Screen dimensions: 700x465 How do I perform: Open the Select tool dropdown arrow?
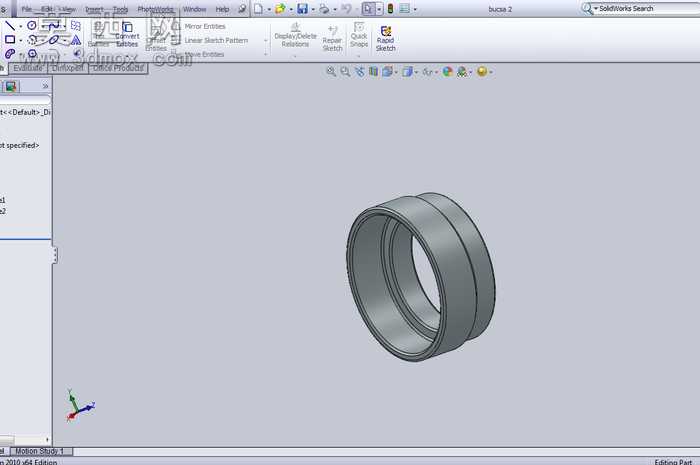[379, 9]
